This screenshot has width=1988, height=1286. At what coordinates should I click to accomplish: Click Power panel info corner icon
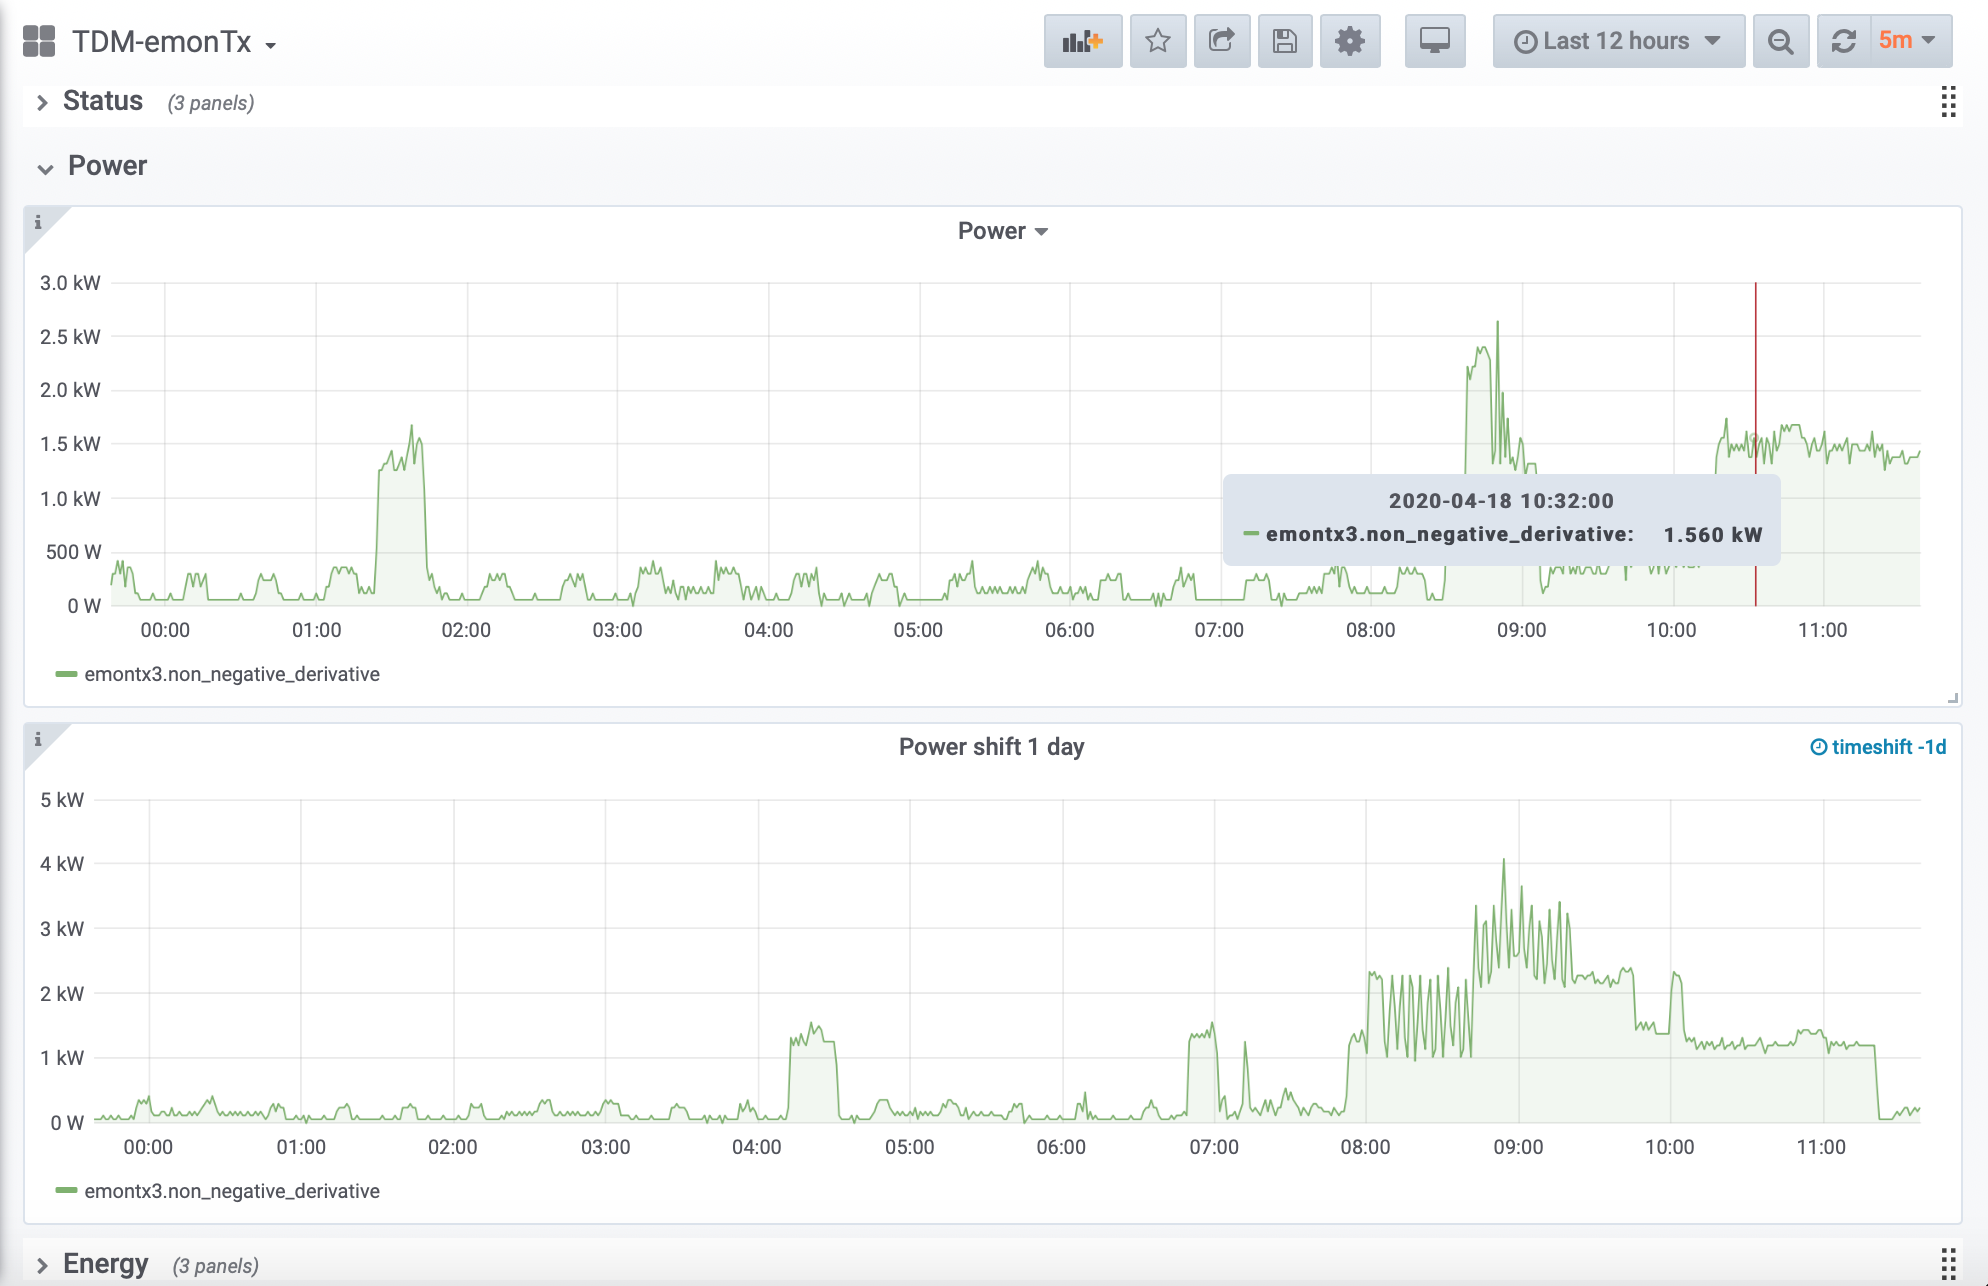pos(38,222)
